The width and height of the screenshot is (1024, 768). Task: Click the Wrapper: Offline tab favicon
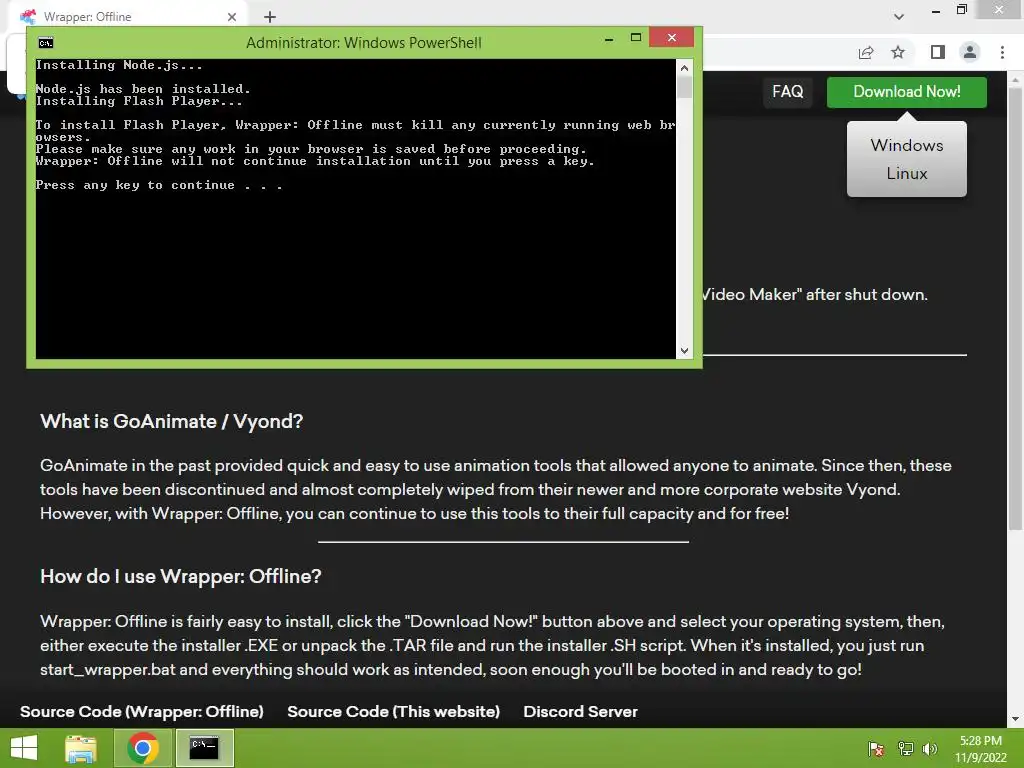coord(27,16)
